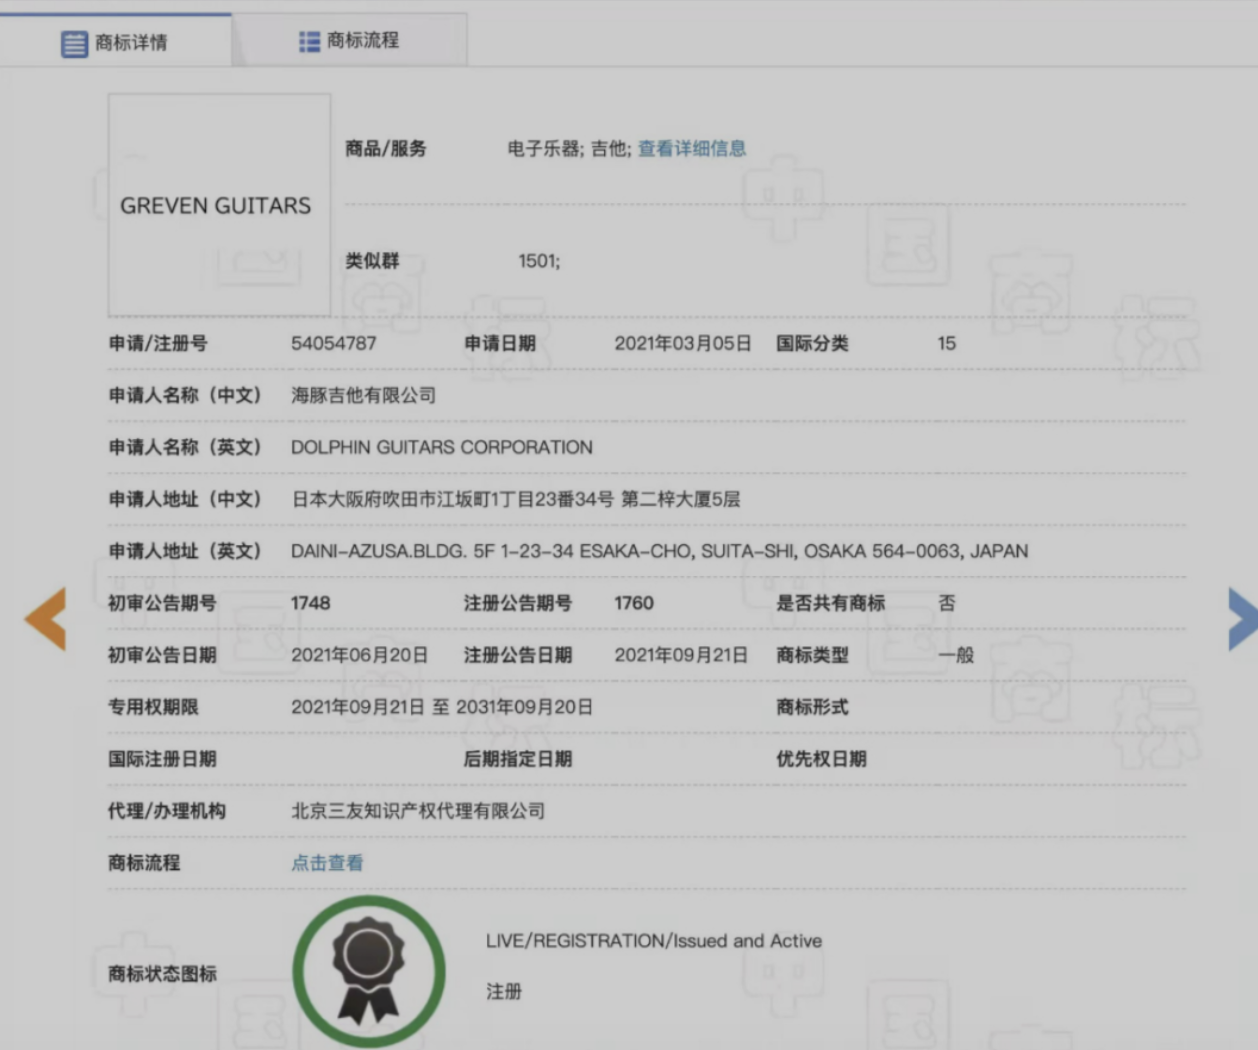This screenshot has height=1050, width=1258.
Task: Open the 查看详细信息 link
Action: coord(692,149)
